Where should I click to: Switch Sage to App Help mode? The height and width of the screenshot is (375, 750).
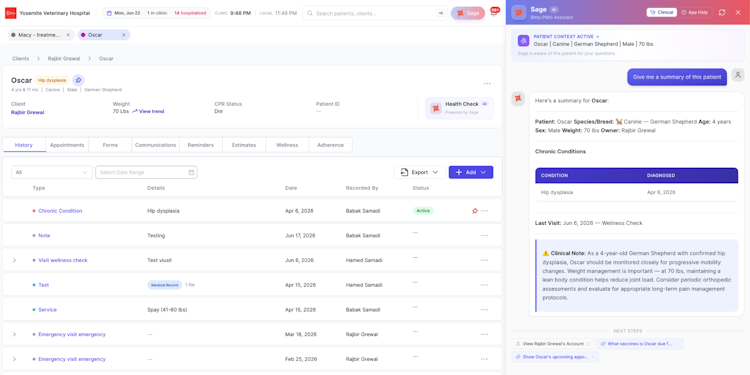click(695, 12)
